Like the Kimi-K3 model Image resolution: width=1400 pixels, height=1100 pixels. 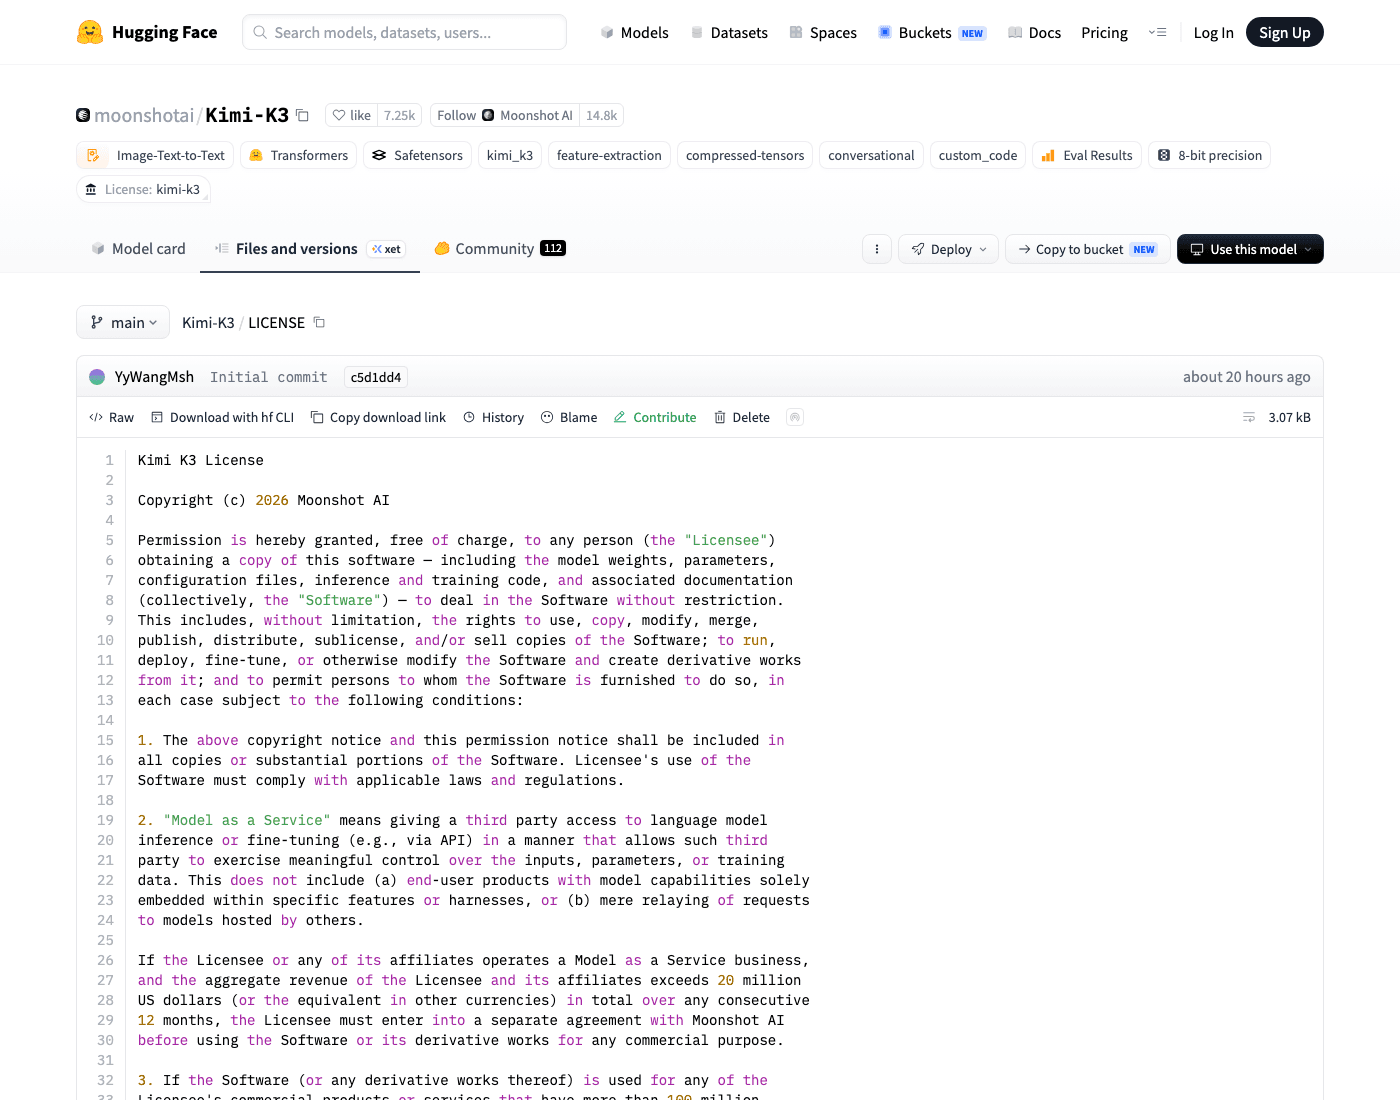point(351,115)
